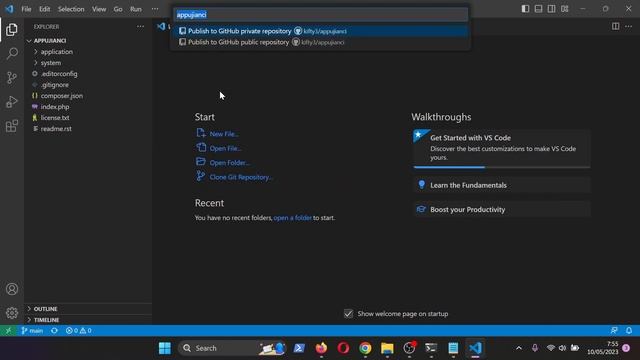This screenshot has width=640, height=360.
Task: Open the Run menu
Action: pyautogui.click(x=136, y=9)
